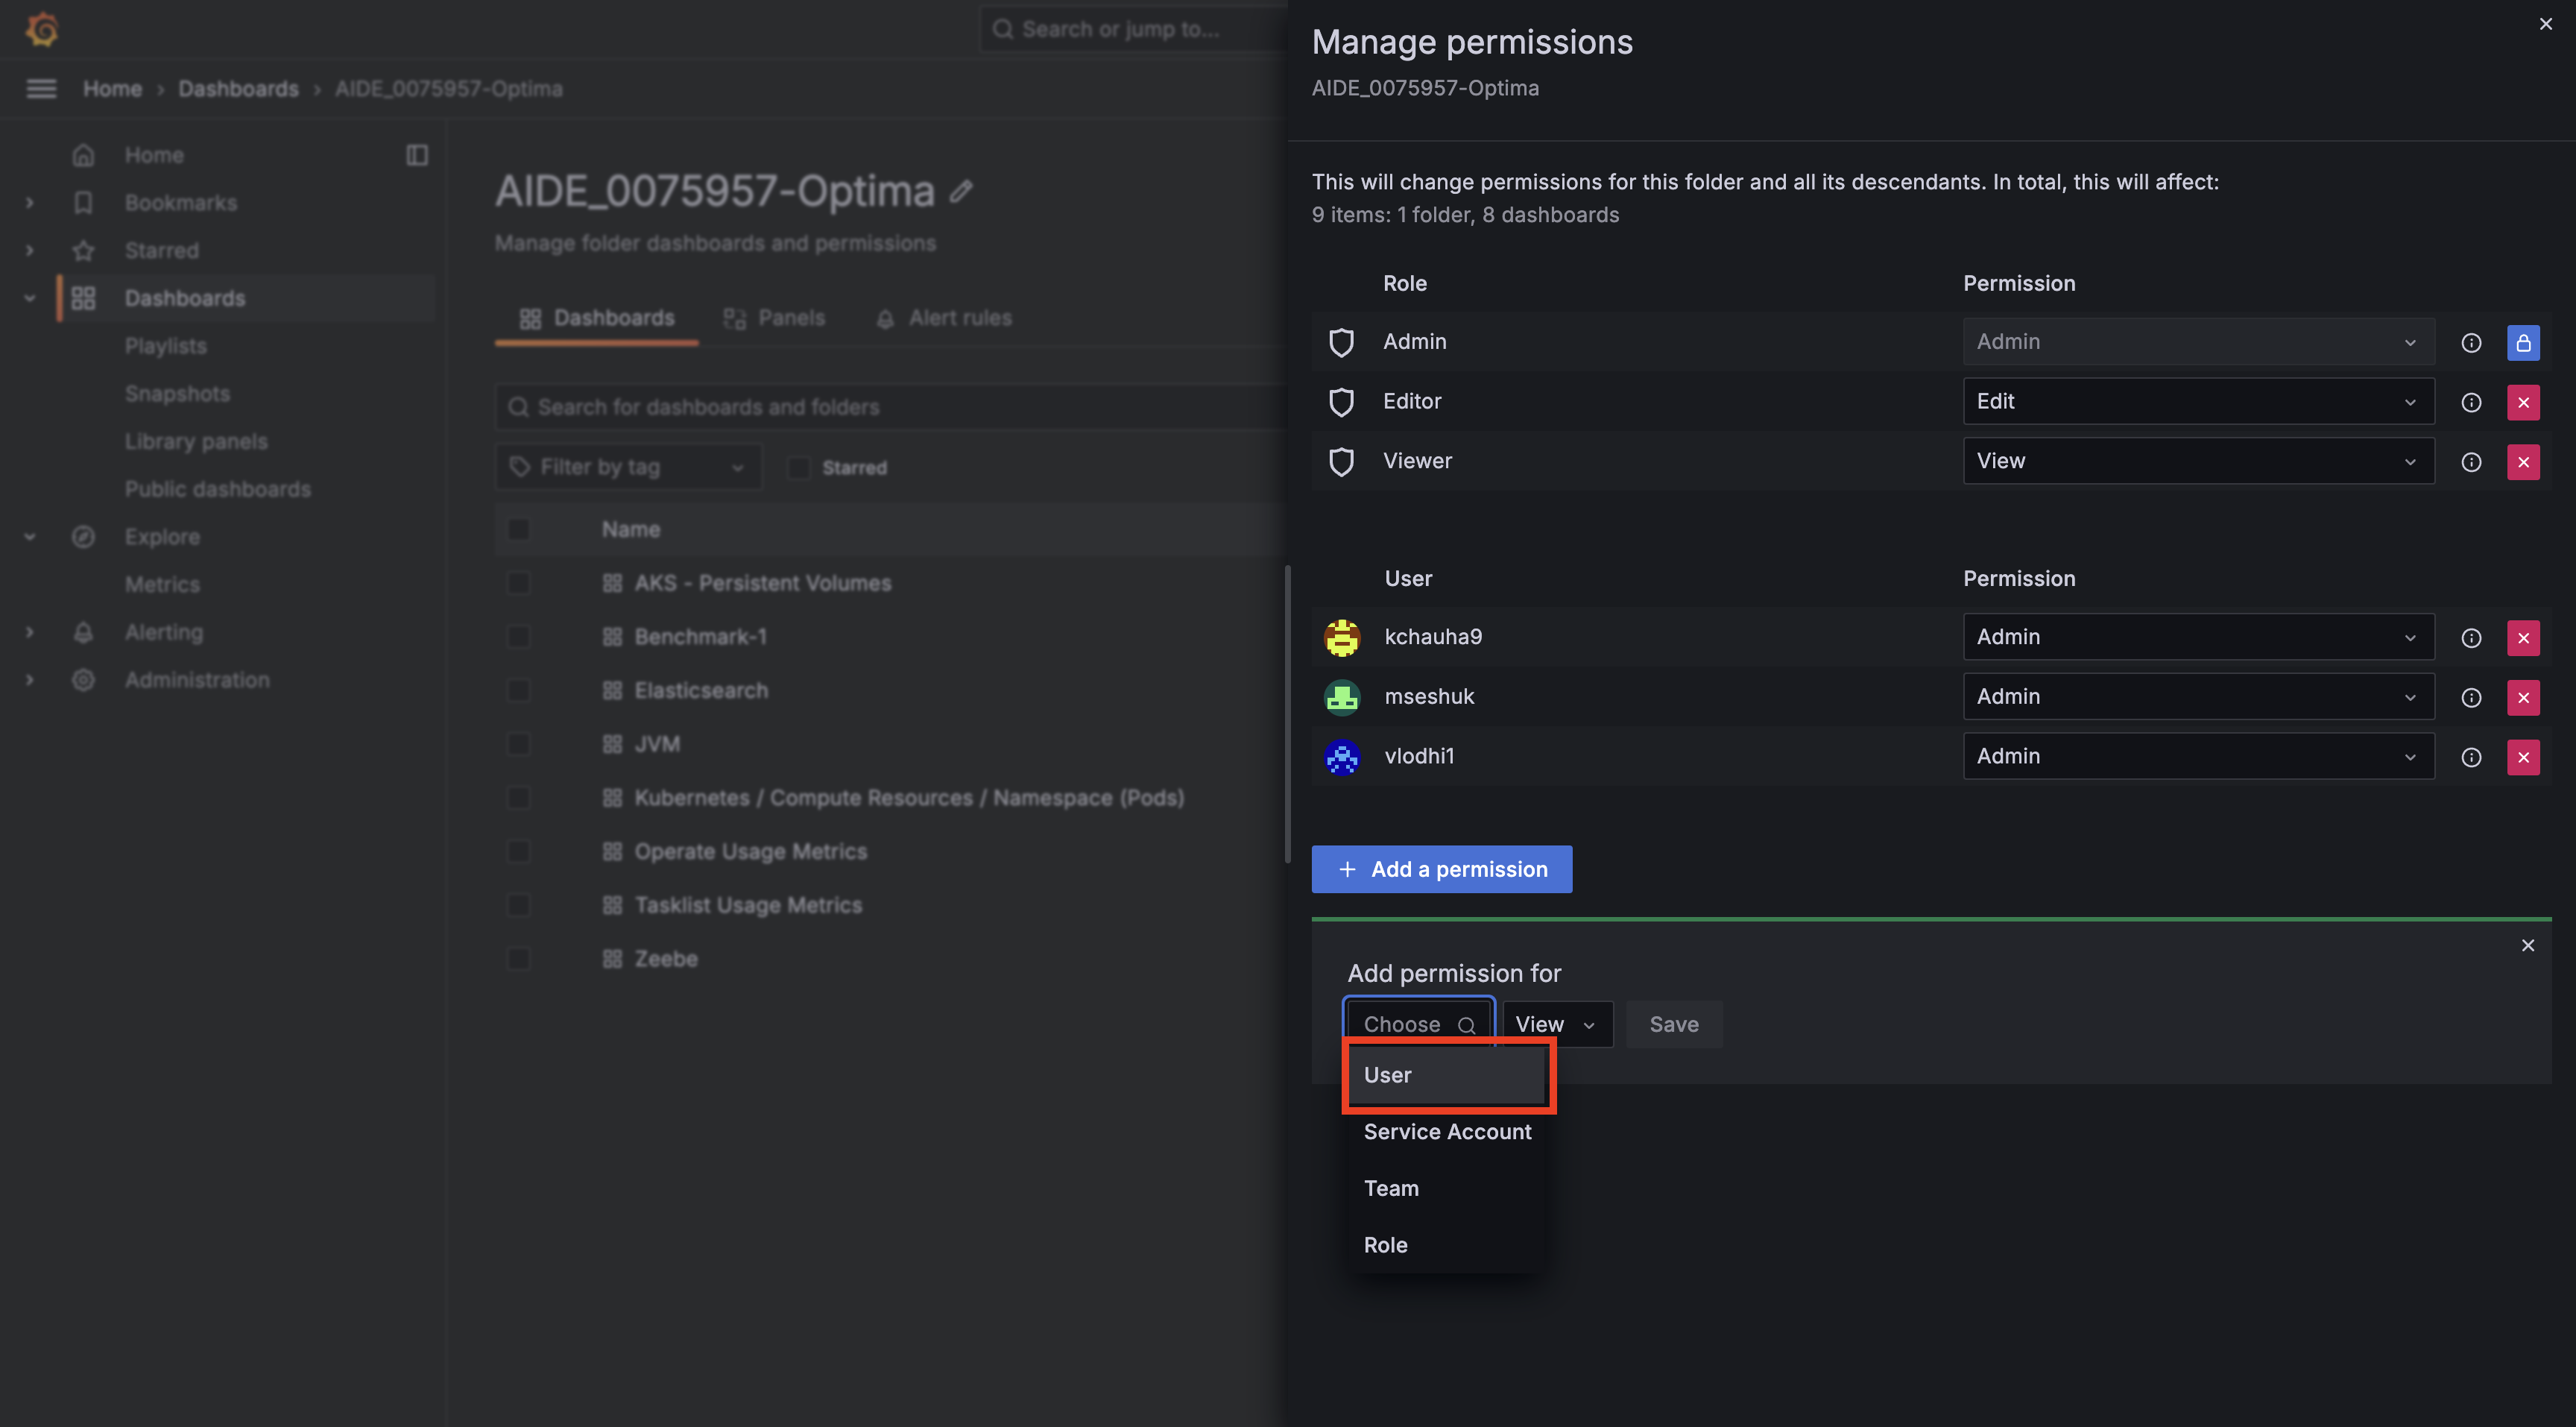Screen dimensions: 2576x1427
Task: Show info for kchauha9's permission
Action: 2471,638
